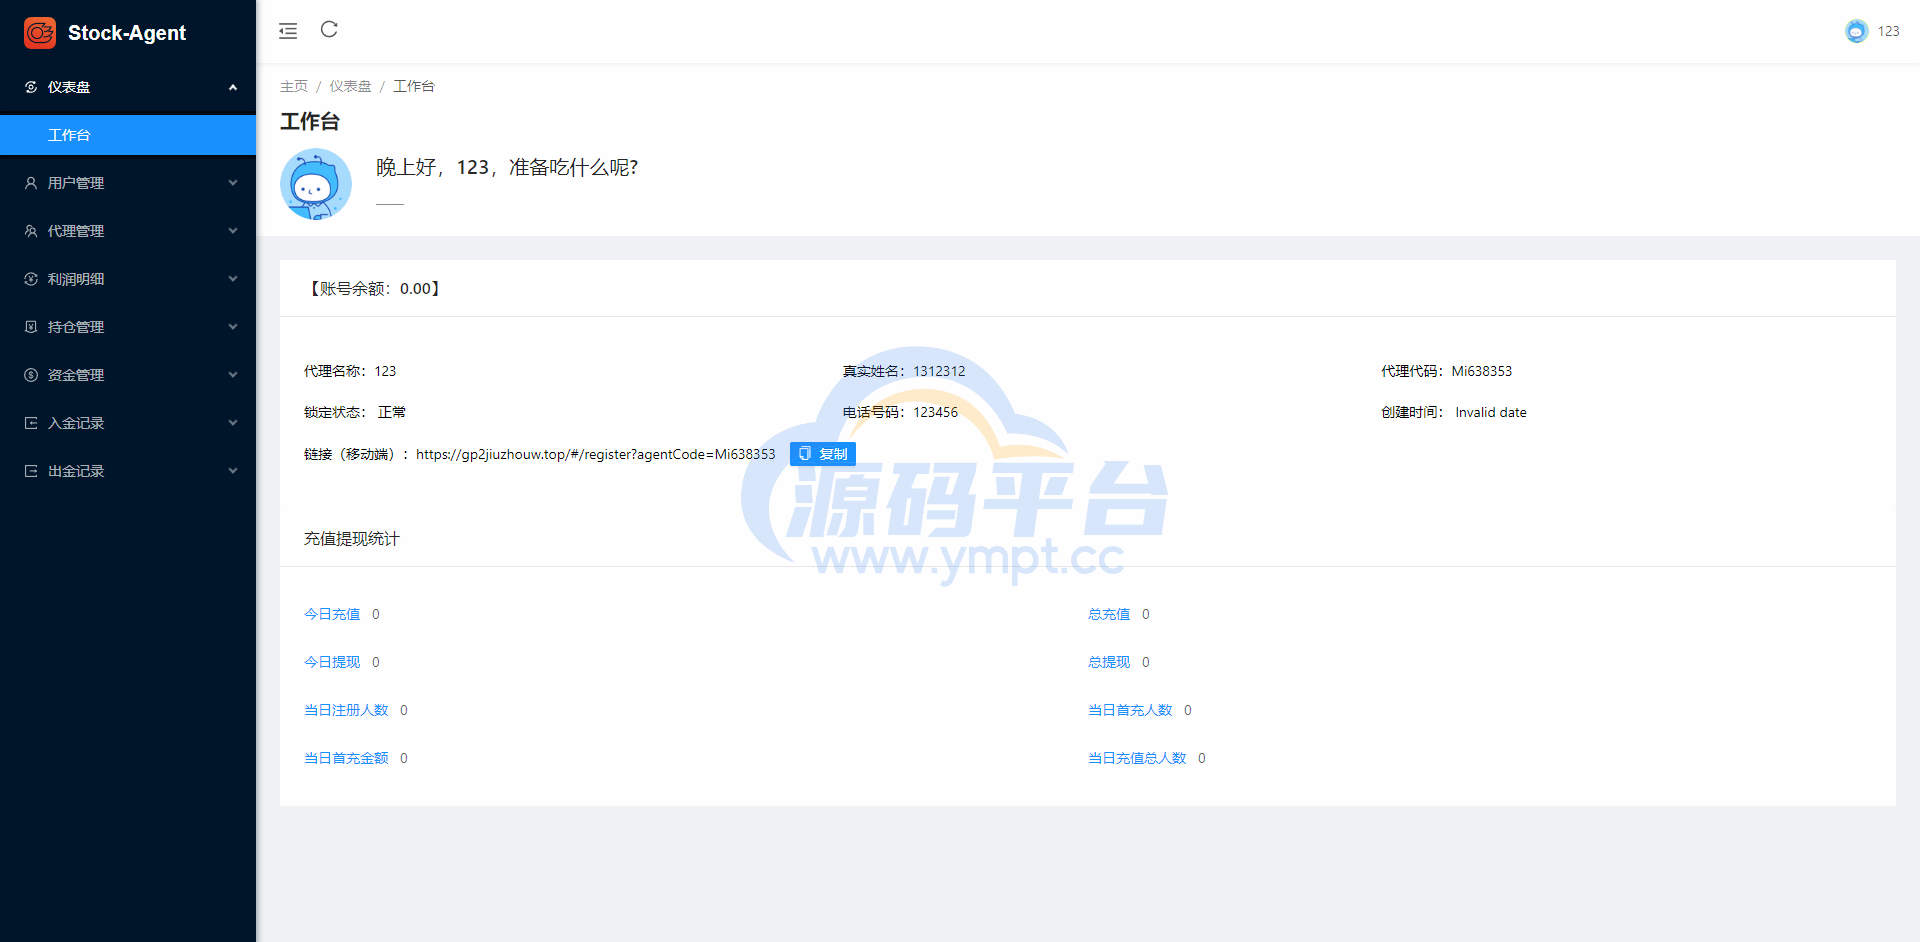The height and width of the screenshot is (942, 1920).
Task: Expand the 利润明细 menu chevron
Action: click(233, 279)
